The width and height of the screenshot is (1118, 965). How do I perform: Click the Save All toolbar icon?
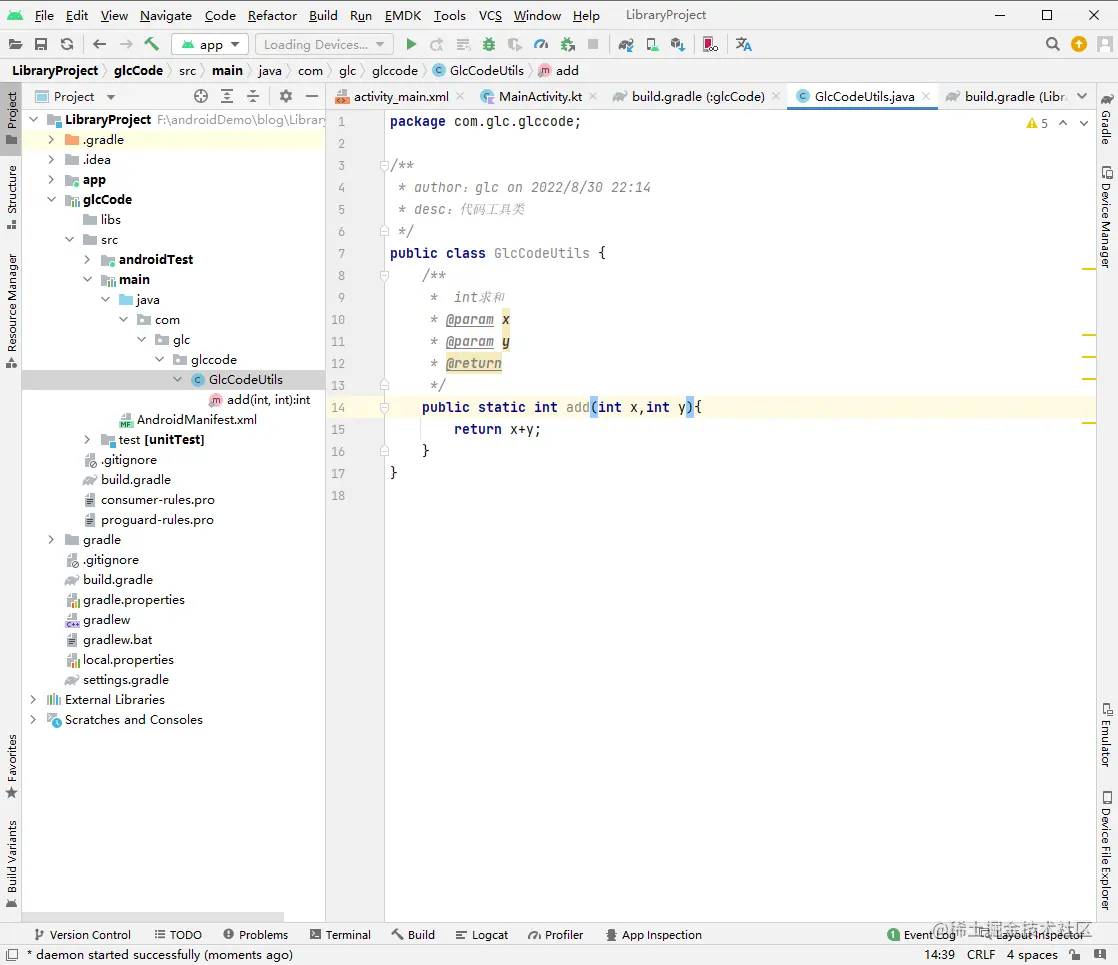click(41, 44)
